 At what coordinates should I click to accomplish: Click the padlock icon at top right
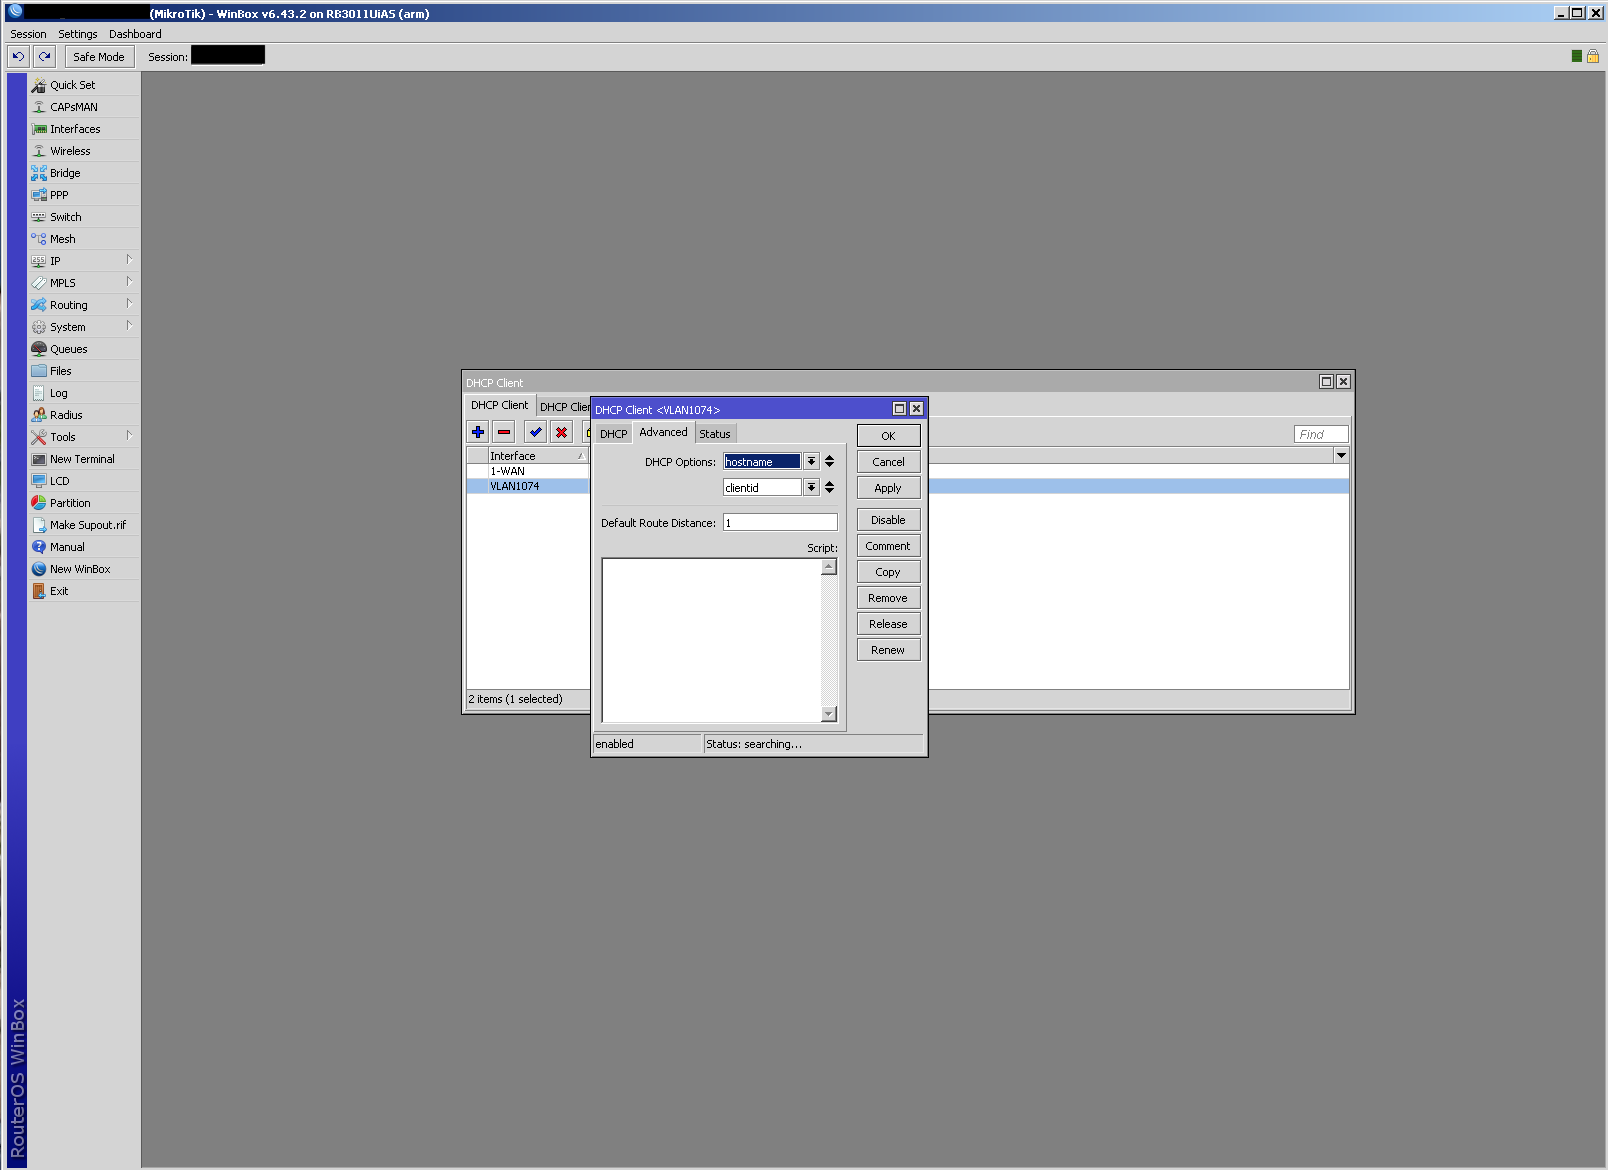point(1593,56)
